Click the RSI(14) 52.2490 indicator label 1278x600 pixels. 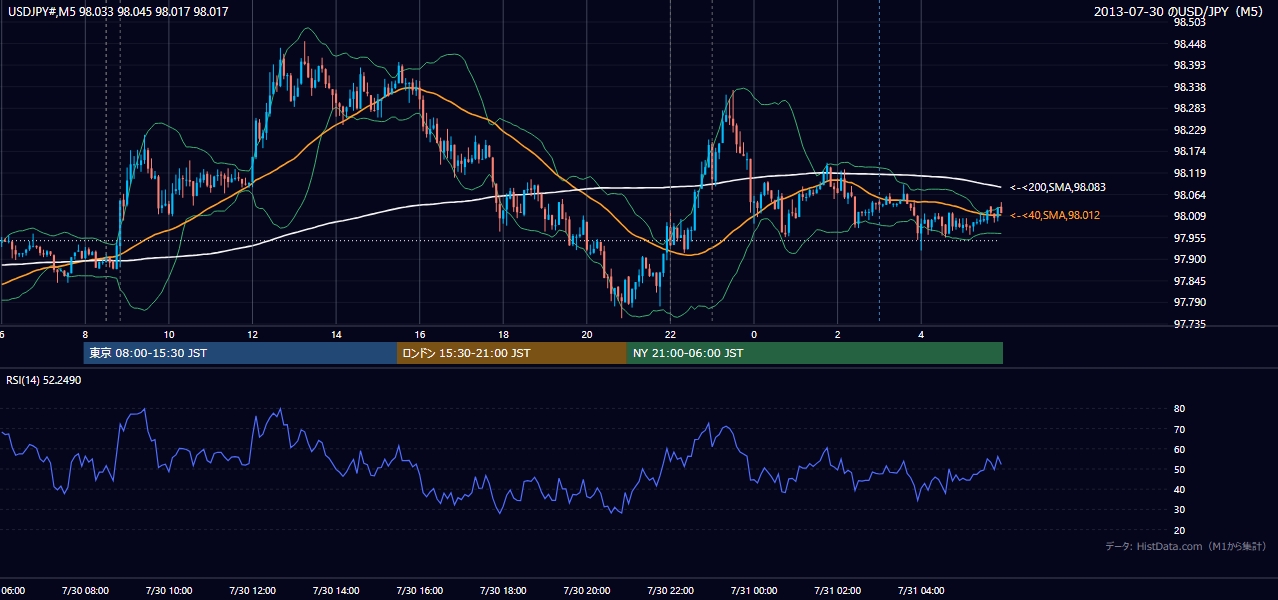pos(44,380)
